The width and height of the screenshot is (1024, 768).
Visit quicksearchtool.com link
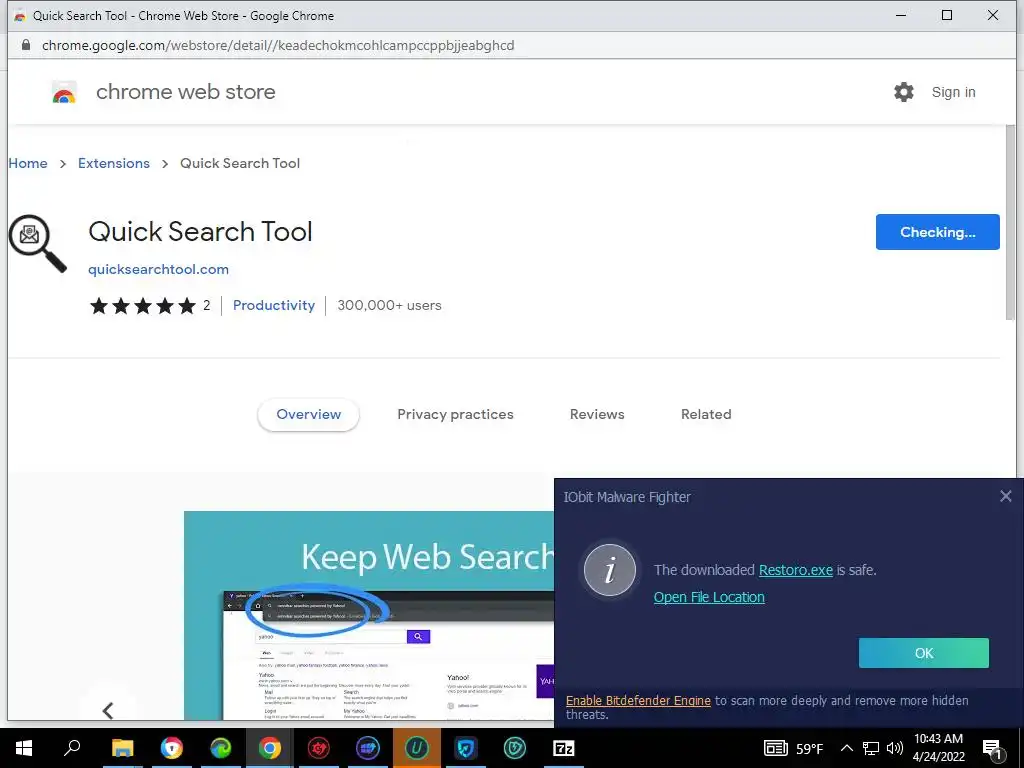tap(158, 269)
